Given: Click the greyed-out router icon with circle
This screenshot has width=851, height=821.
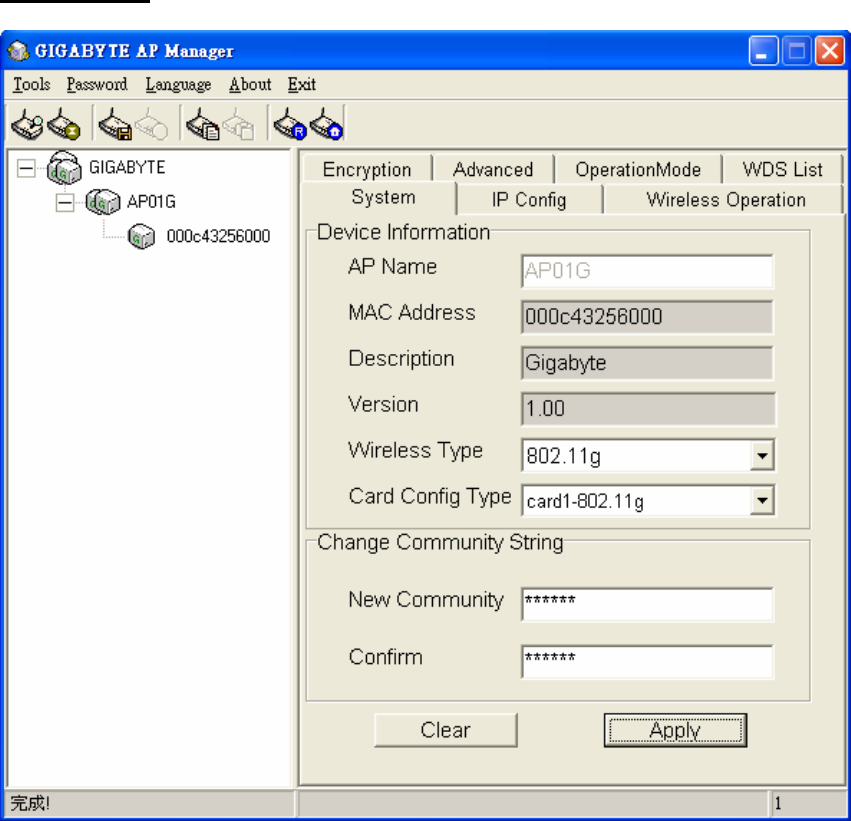Looking at the screenshot, I should [x=151, y=124].
